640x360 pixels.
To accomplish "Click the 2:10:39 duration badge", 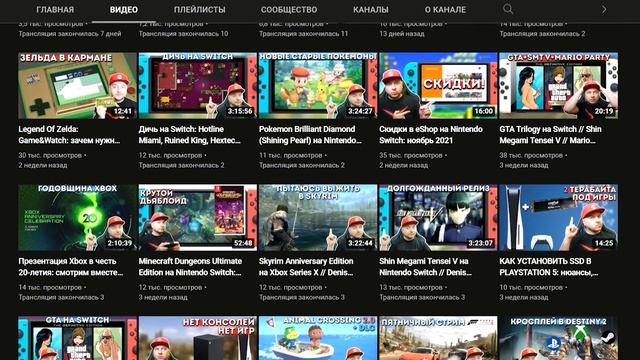I will [120, 243].
